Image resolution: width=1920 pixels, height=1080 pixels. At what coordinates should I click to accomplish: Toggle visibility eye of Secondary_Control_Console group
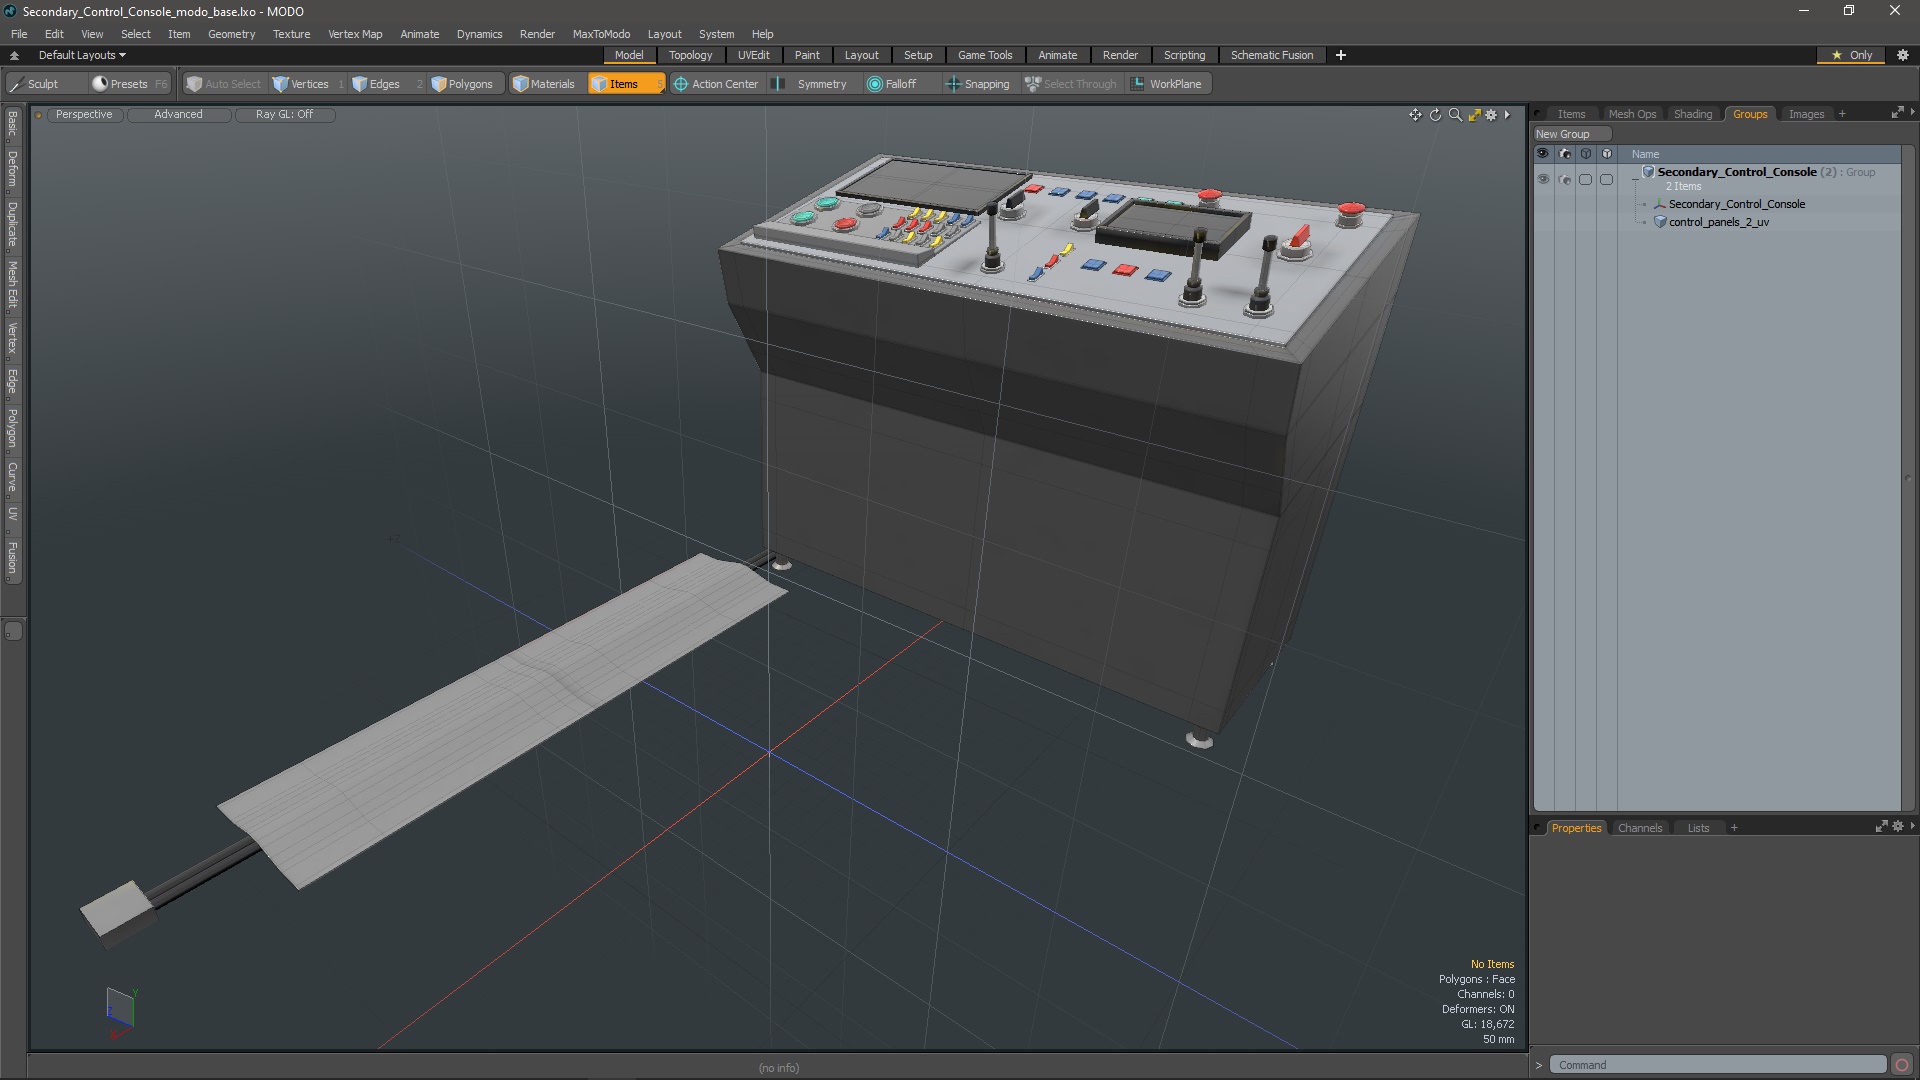point(1543,179)
